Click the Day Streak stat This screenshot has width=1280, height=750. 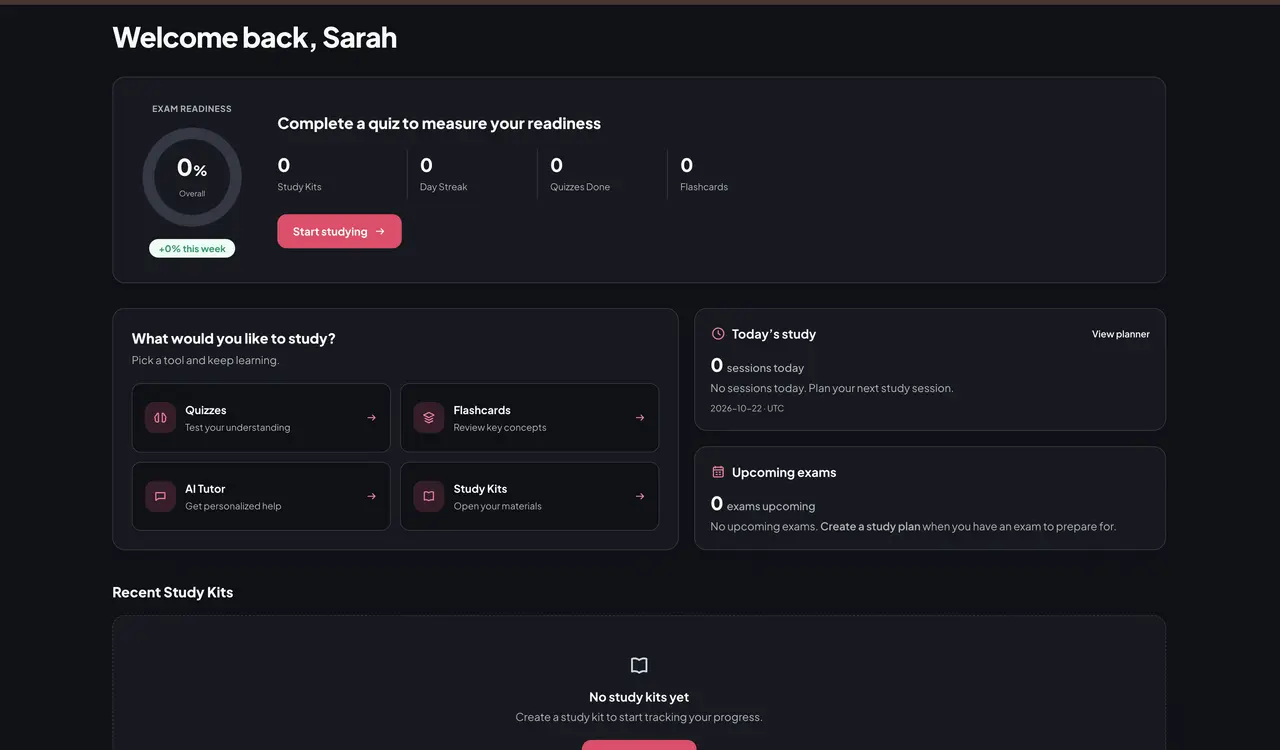click(444, 174)
